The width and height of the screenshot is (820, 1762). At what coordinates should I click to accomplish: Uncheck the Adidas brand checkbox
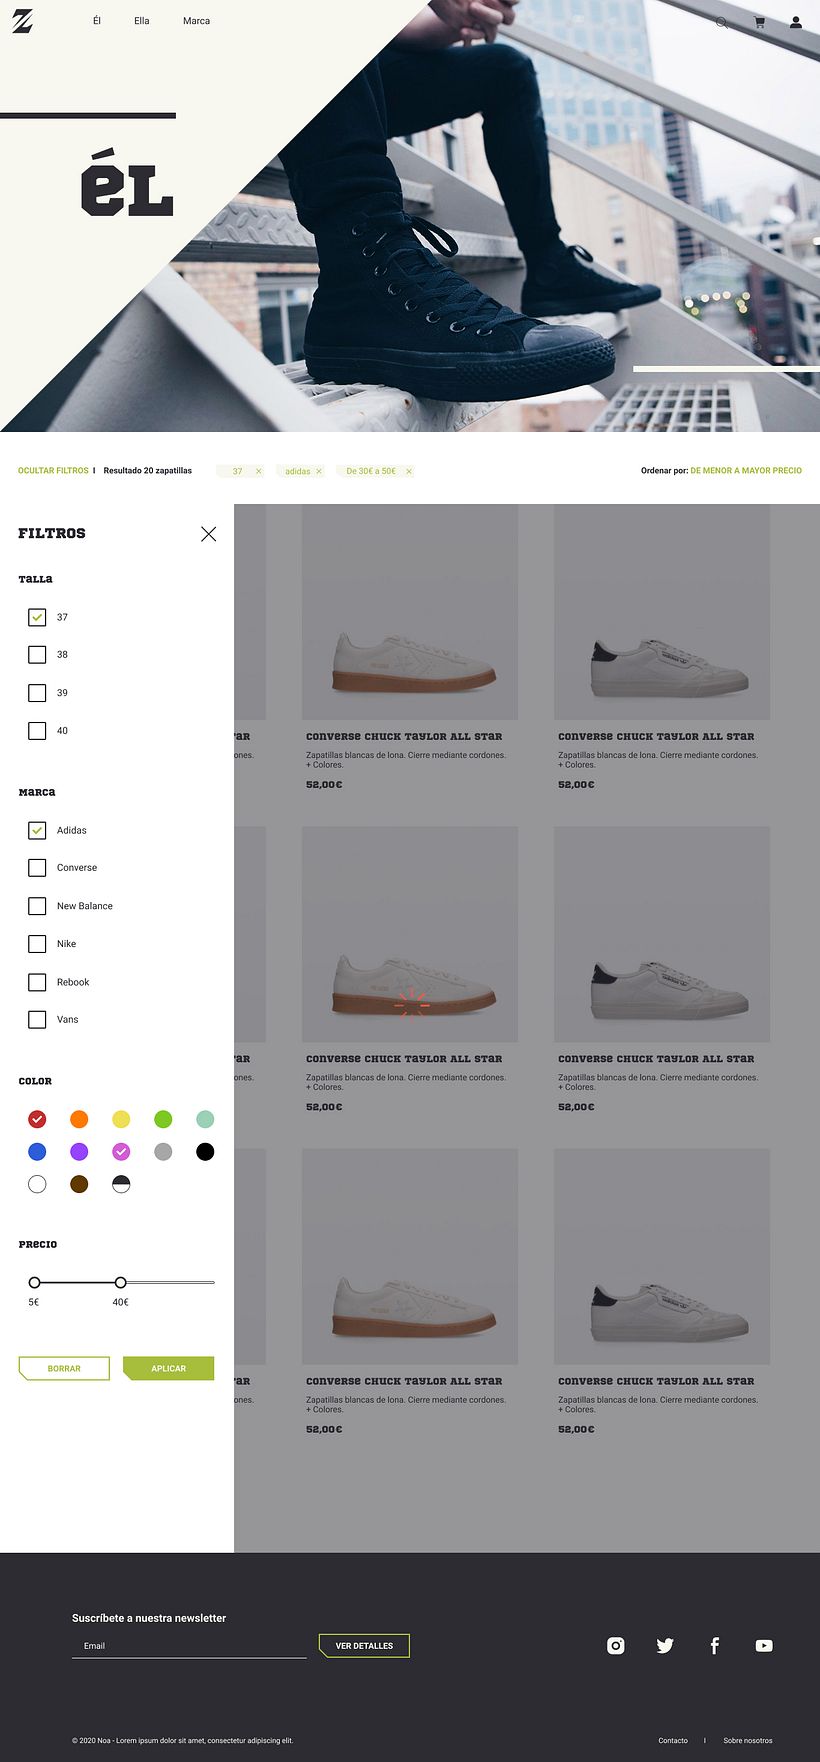click(37, 830)
